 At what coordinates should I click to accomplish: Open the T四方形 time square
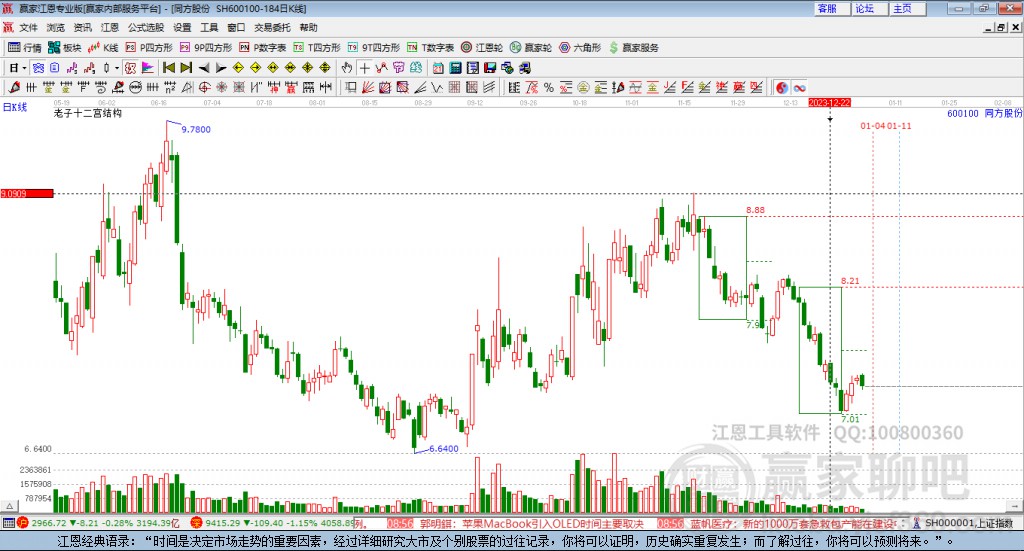(317, 48)
